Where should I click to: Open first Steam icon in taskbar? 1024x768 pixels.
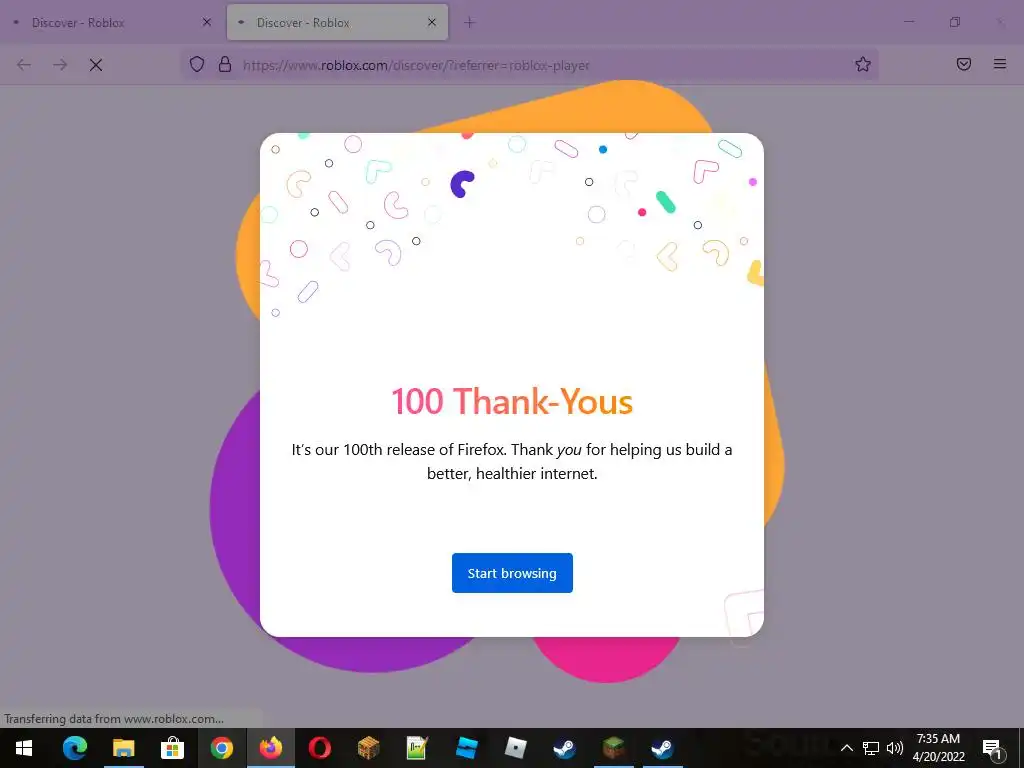click(564, 748)
